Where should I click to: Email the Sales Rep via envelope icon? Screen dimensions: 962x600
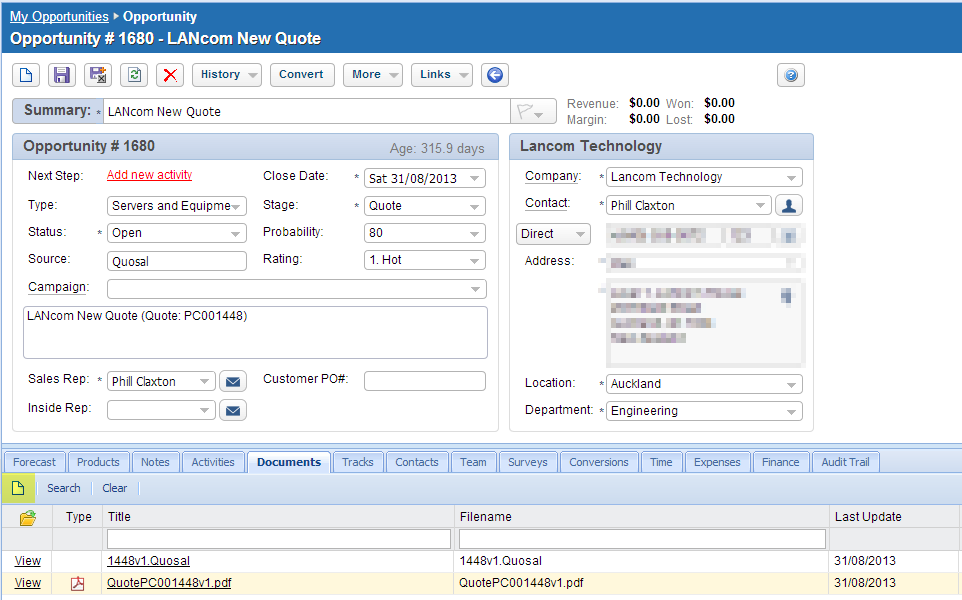[x=232, y=381]
